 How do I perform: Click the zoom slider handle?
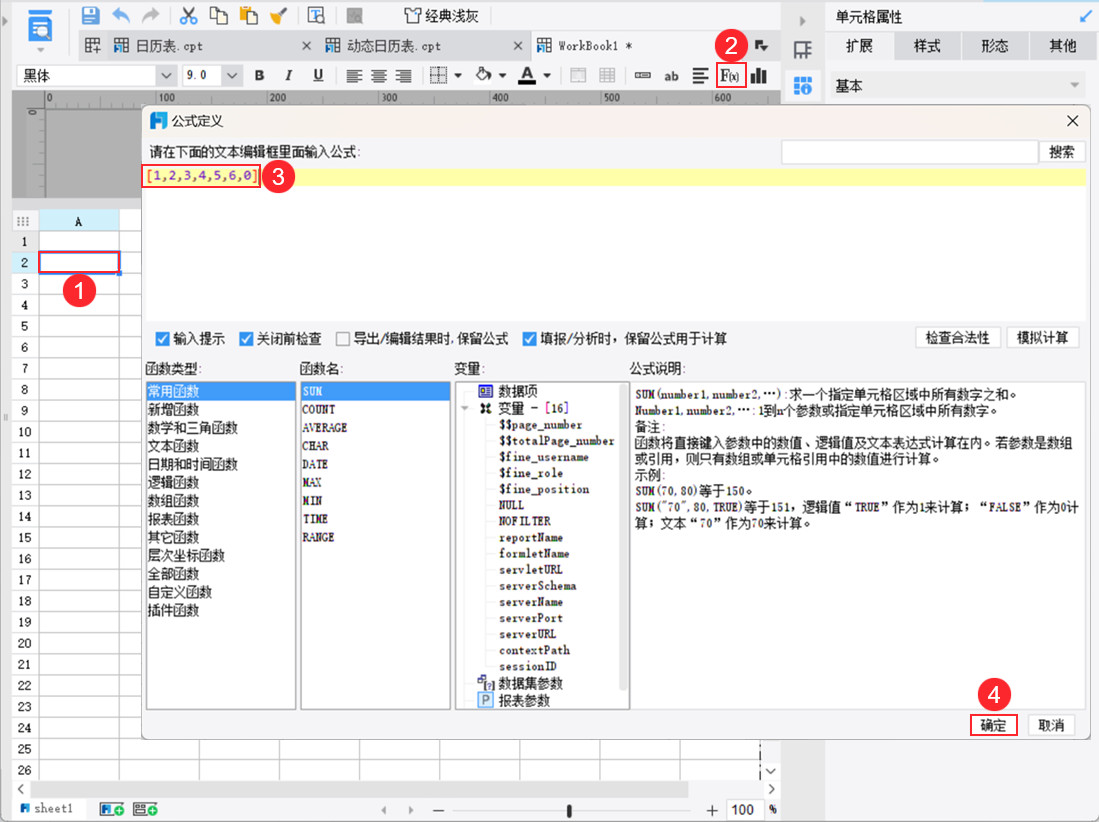coord(569,810)
